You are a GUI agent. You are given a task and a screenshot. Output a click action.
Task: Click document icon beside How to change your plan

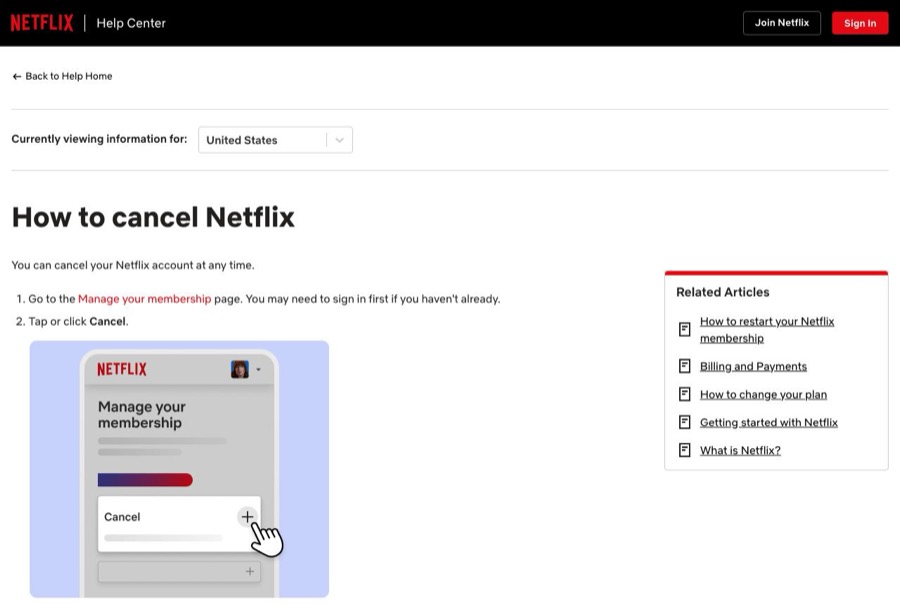tap(685, 394)
